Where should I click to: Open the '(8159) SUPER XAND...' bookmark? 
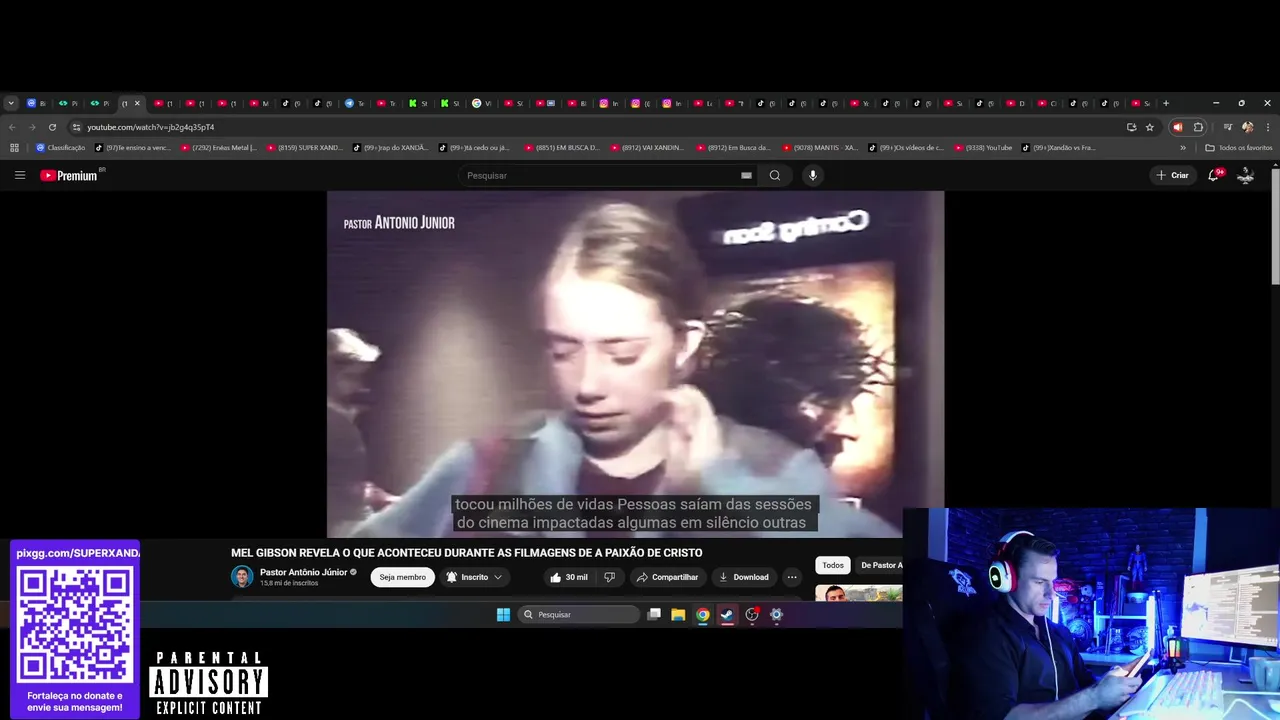click(x=304, y=147)
